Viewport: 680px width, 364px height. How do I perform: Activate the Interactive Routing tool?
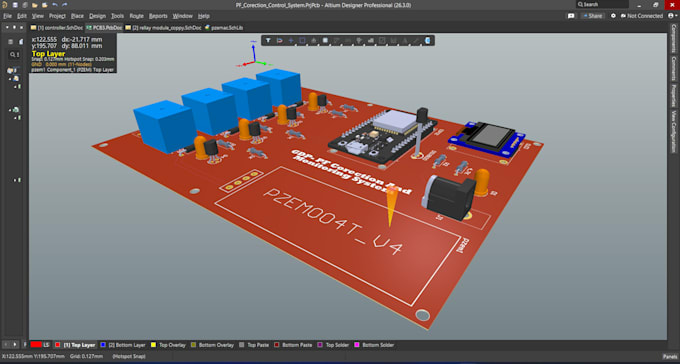pos(337,40)
